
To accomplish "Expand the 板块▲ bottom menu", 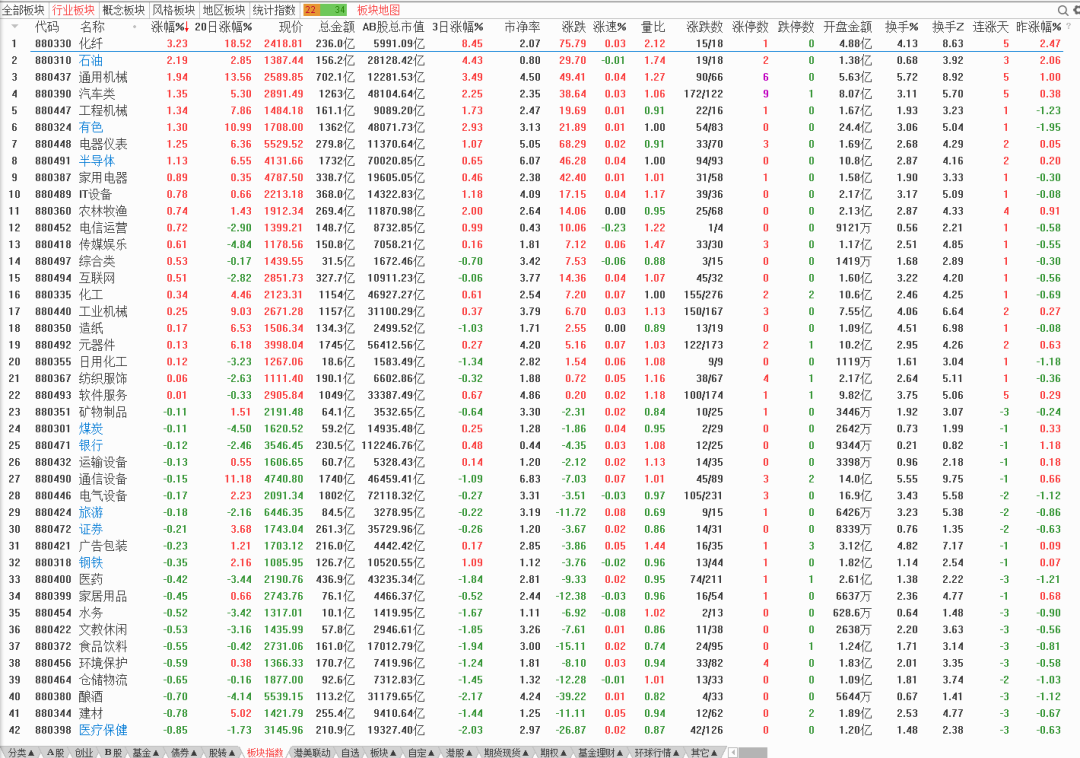I will coord(384,752).
